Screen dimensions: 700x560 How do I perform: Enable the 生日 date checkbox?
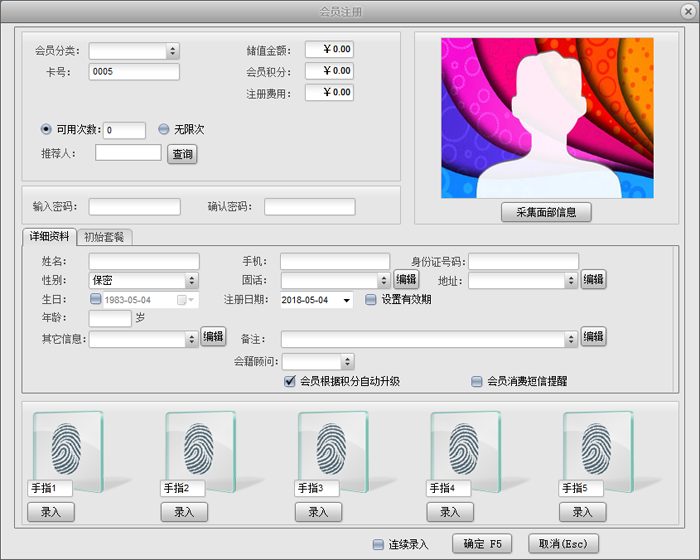point(96,299)
